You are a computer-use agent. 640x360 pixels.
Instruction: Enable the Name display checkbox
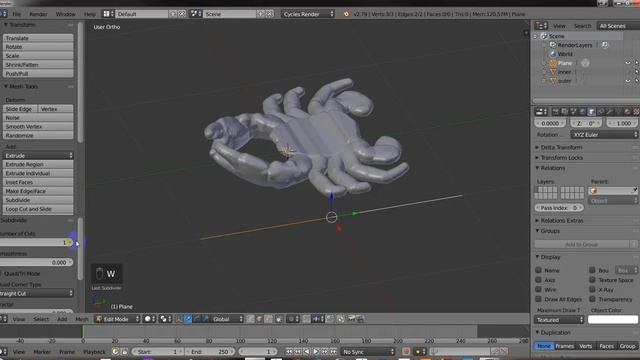point(538,270)
